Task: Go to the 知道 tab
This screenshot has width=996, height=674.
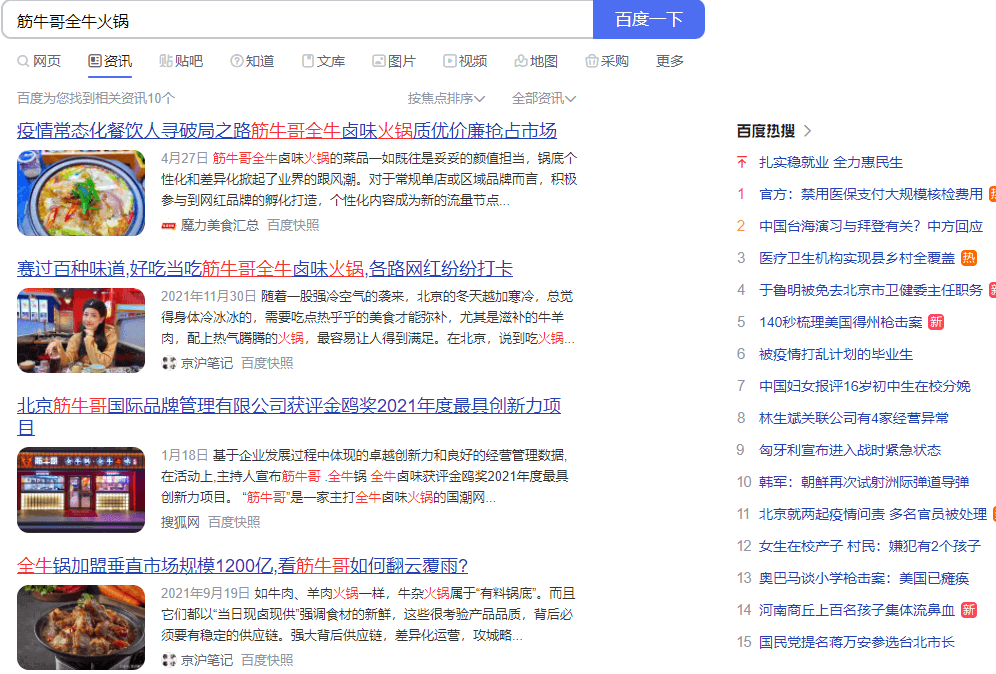Action: 260,61
